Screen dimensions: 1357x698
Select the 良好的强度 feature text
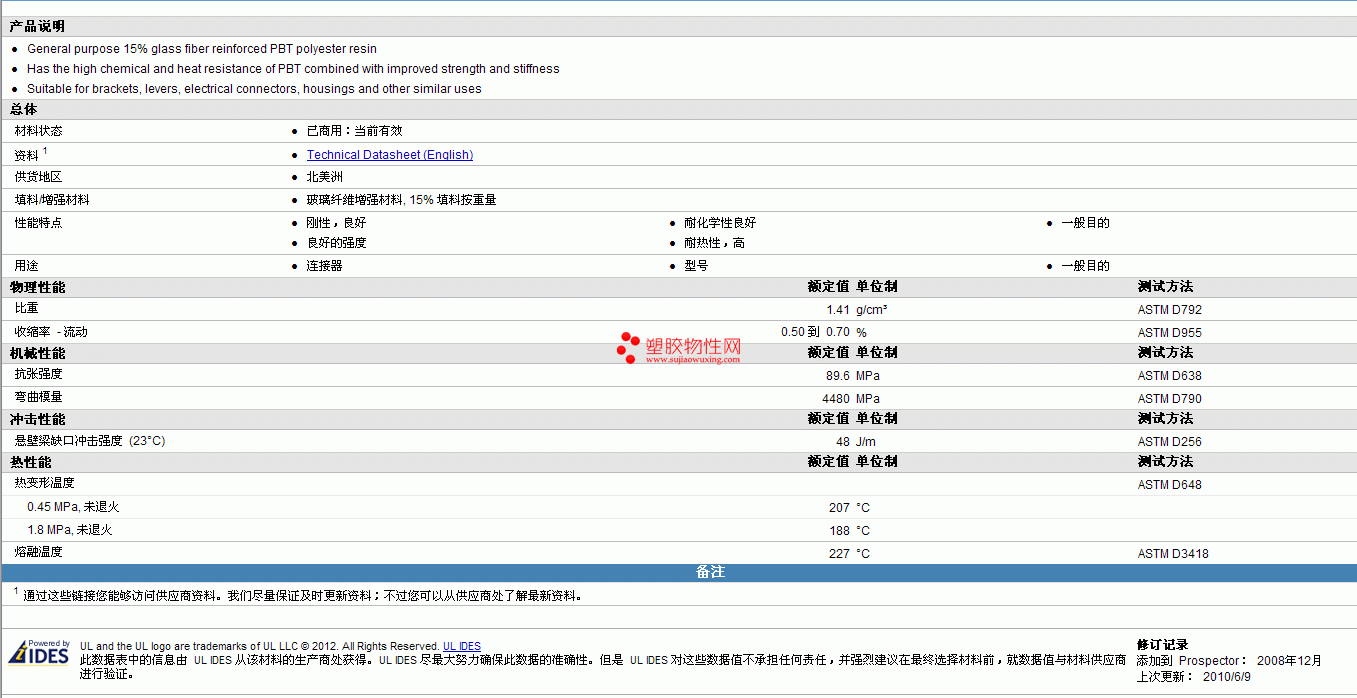(337, 243)
